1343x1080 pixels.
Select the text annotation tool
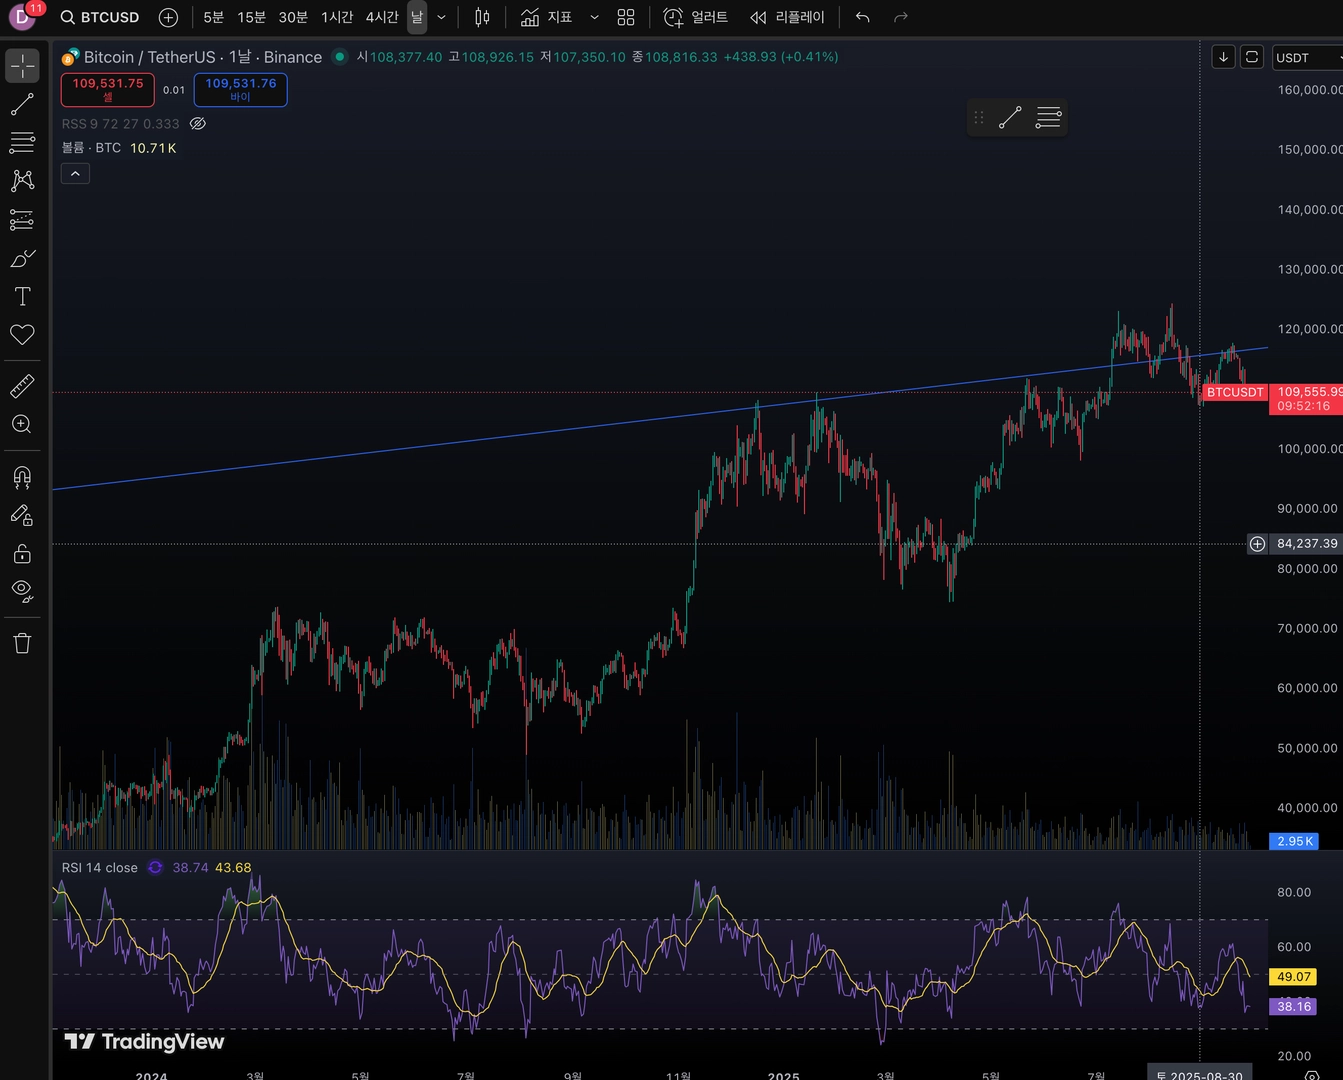click(x=22, y=296)
